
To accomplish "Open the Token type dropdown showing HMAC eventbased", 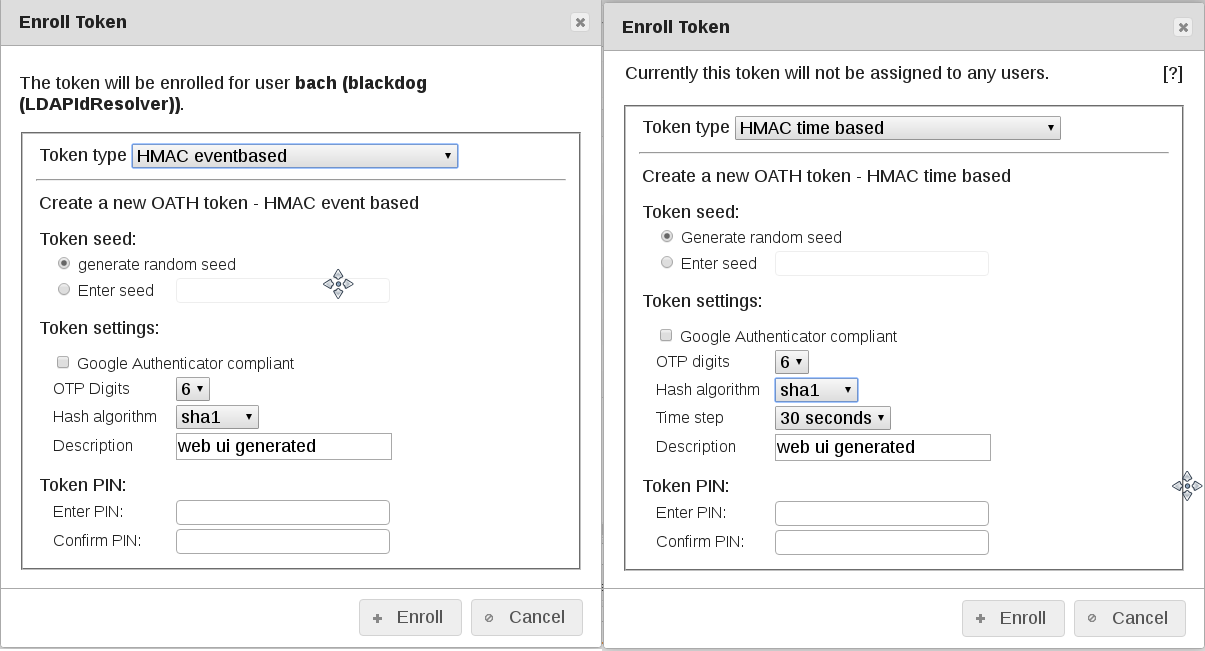I will (294, 155).
